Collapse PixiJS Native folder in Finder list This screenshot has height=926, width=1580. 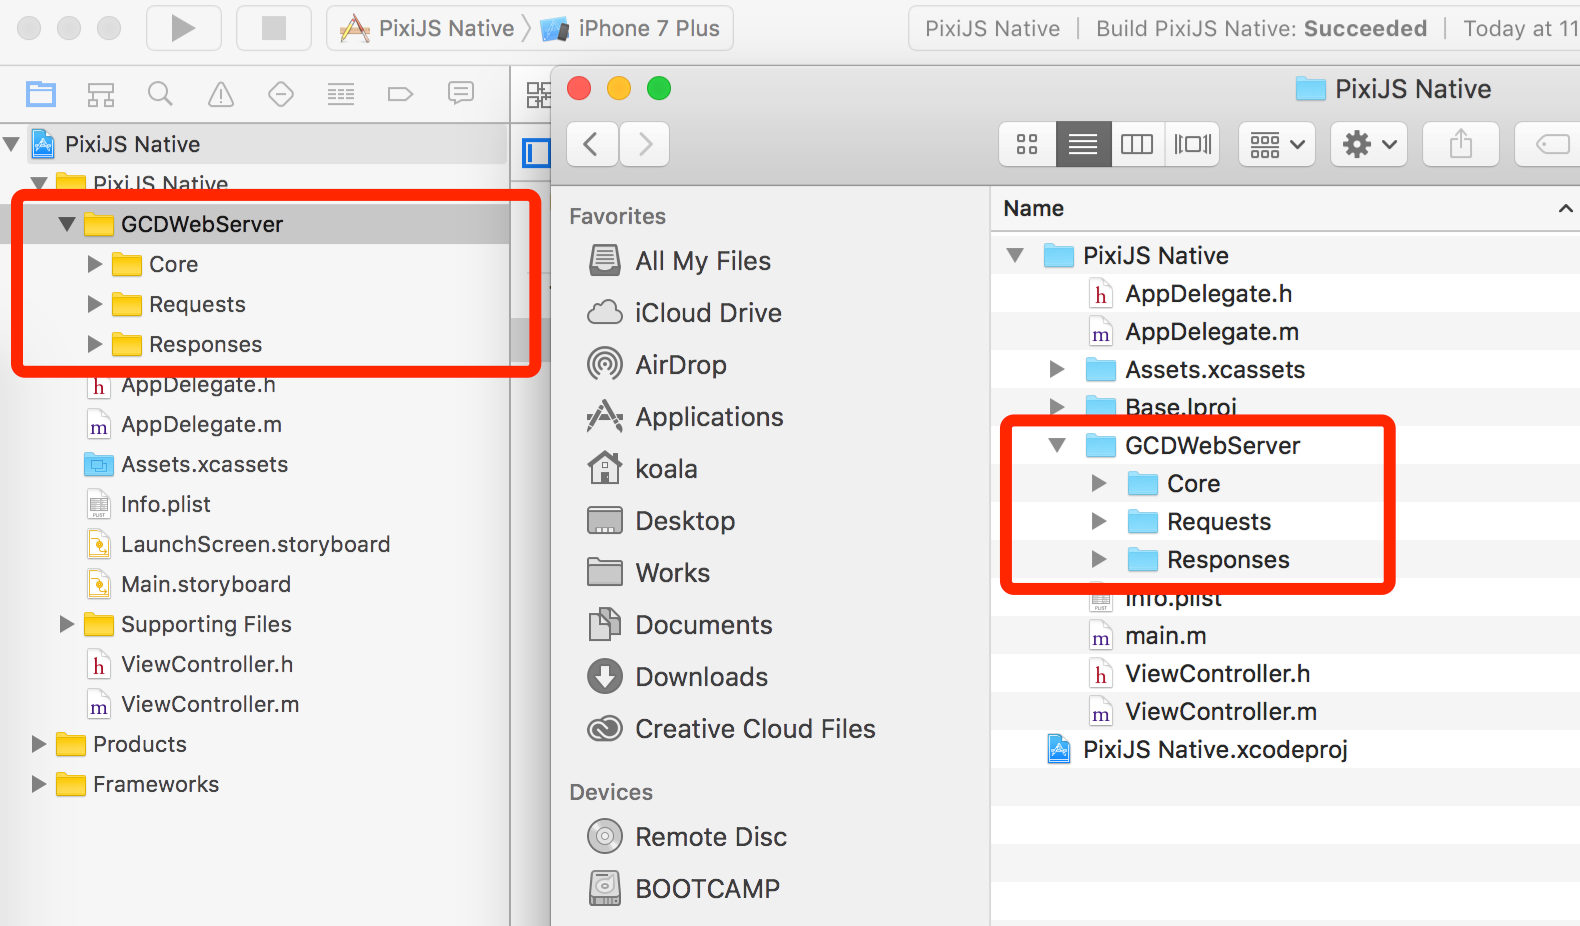(1015, 255)
